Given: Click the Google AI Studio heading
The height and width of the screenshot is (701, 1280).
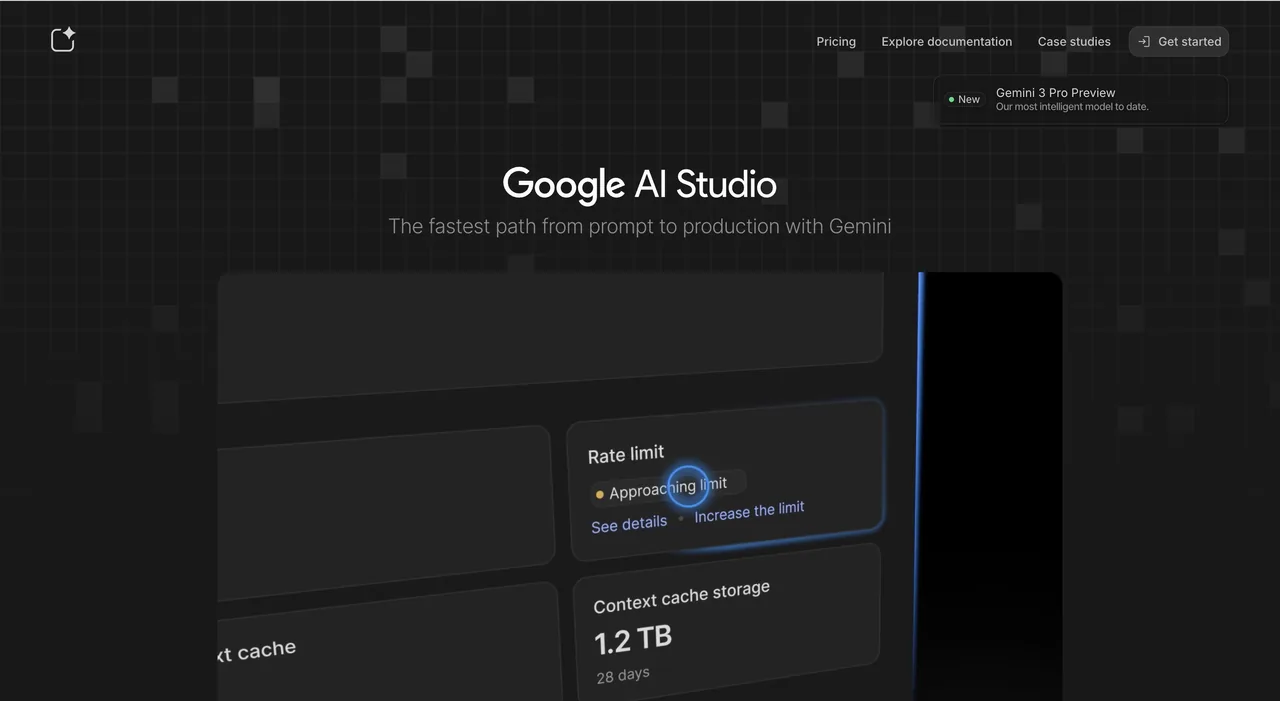Looking at the screenshot, I should tap(640, 185).
